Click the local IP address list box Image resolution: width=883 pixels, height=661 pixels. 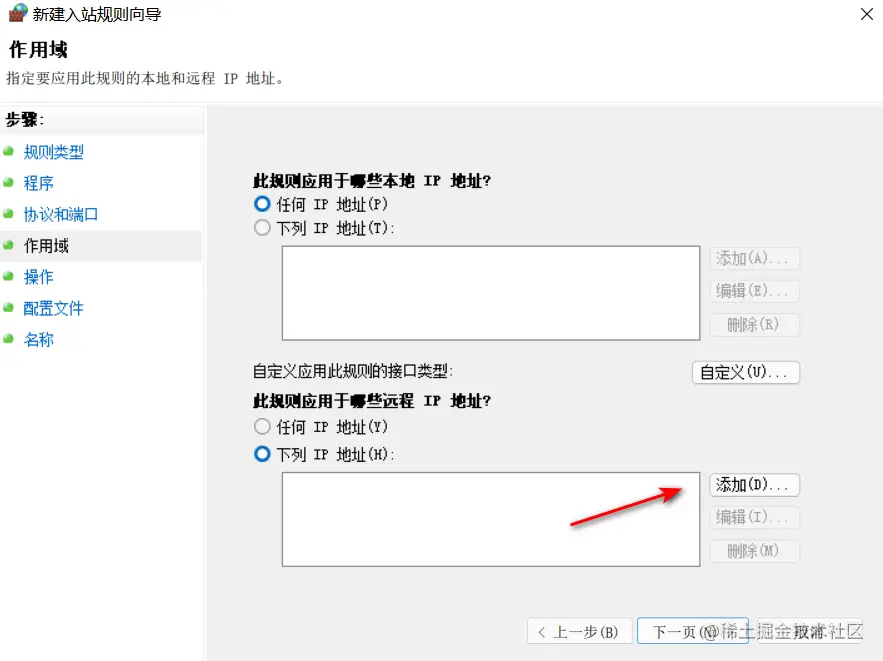(x=490, y=293)
